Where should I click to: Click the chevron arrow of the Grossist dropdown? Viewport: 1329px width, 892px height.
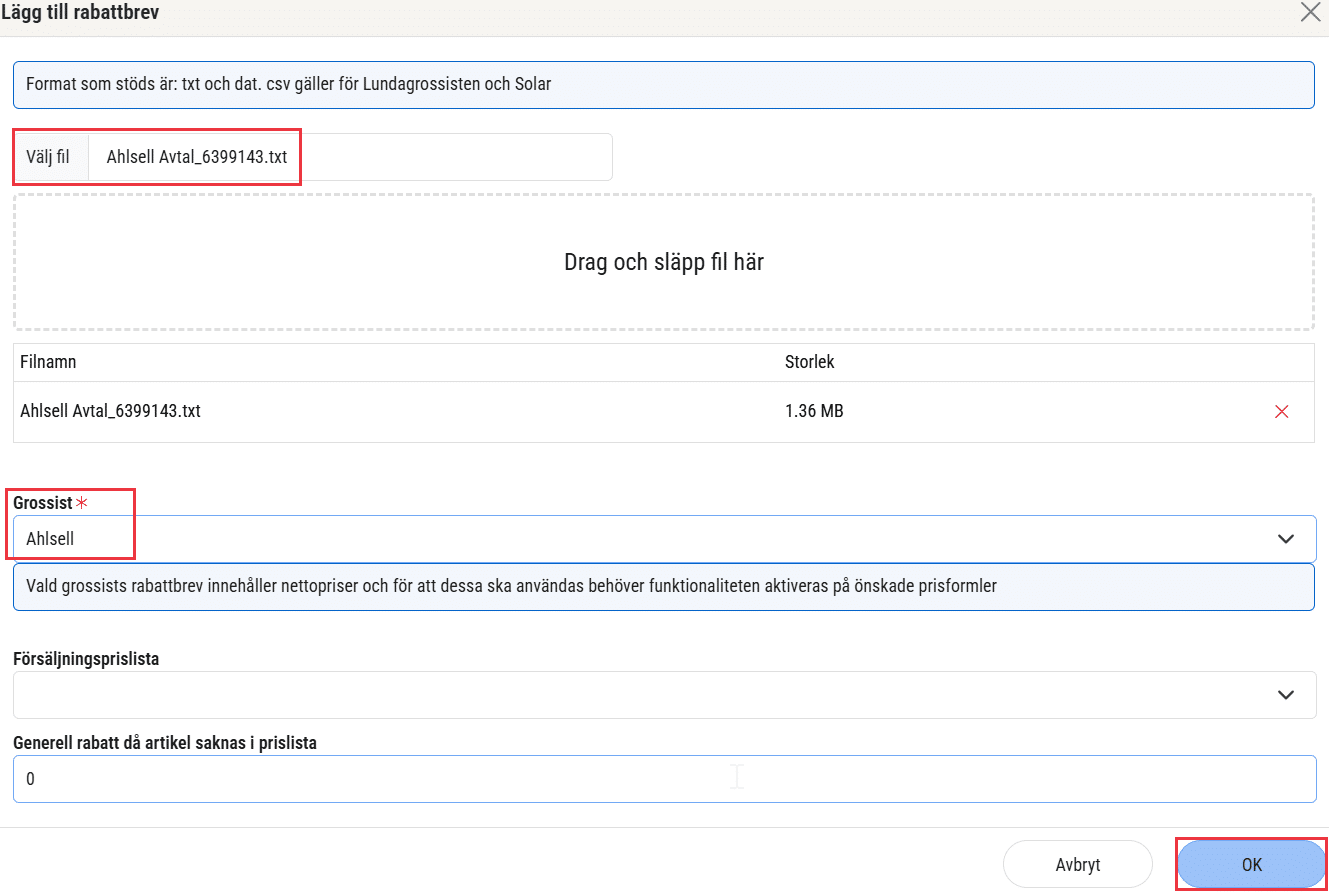1286,539
